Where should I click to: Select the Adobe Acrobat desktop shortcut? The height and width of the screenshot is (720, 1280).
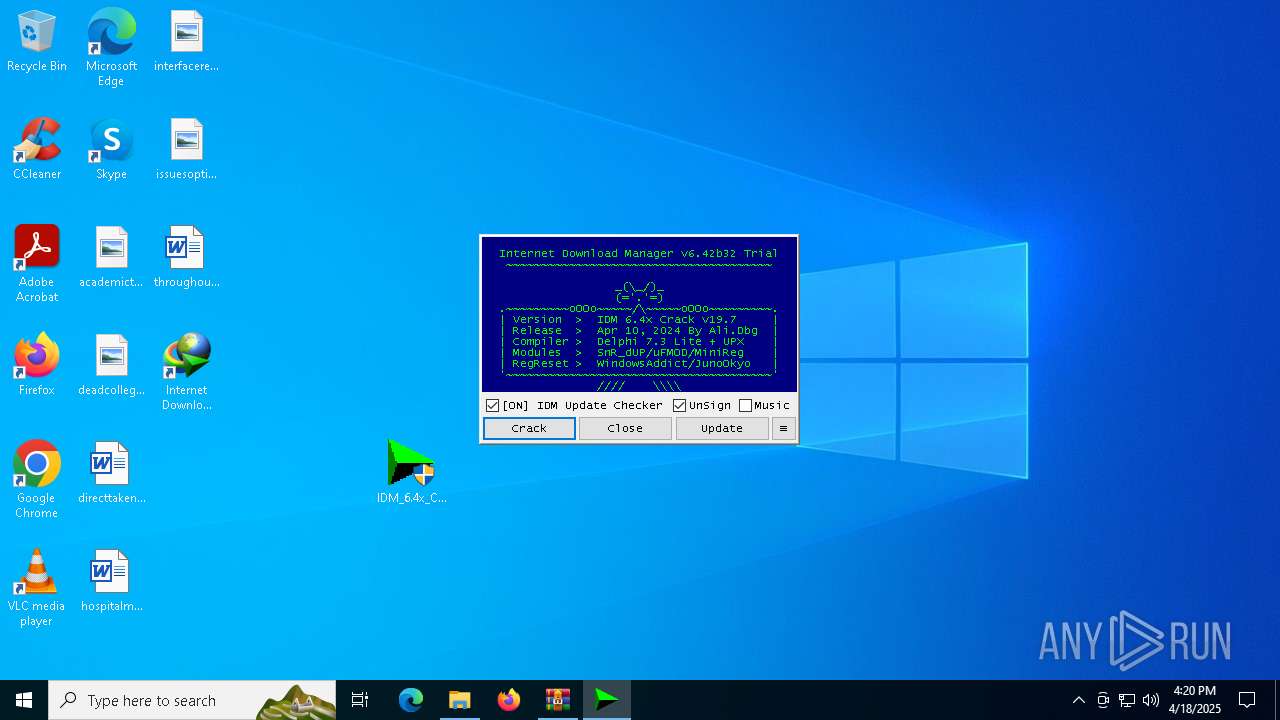click(x=37, y=264)
